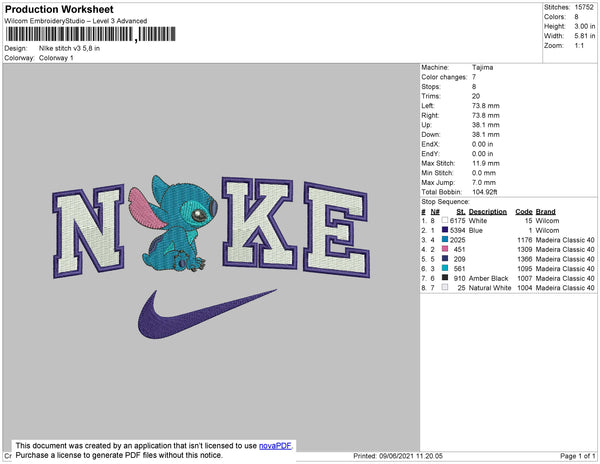Choose the navy swatch for code 1366

445,259
